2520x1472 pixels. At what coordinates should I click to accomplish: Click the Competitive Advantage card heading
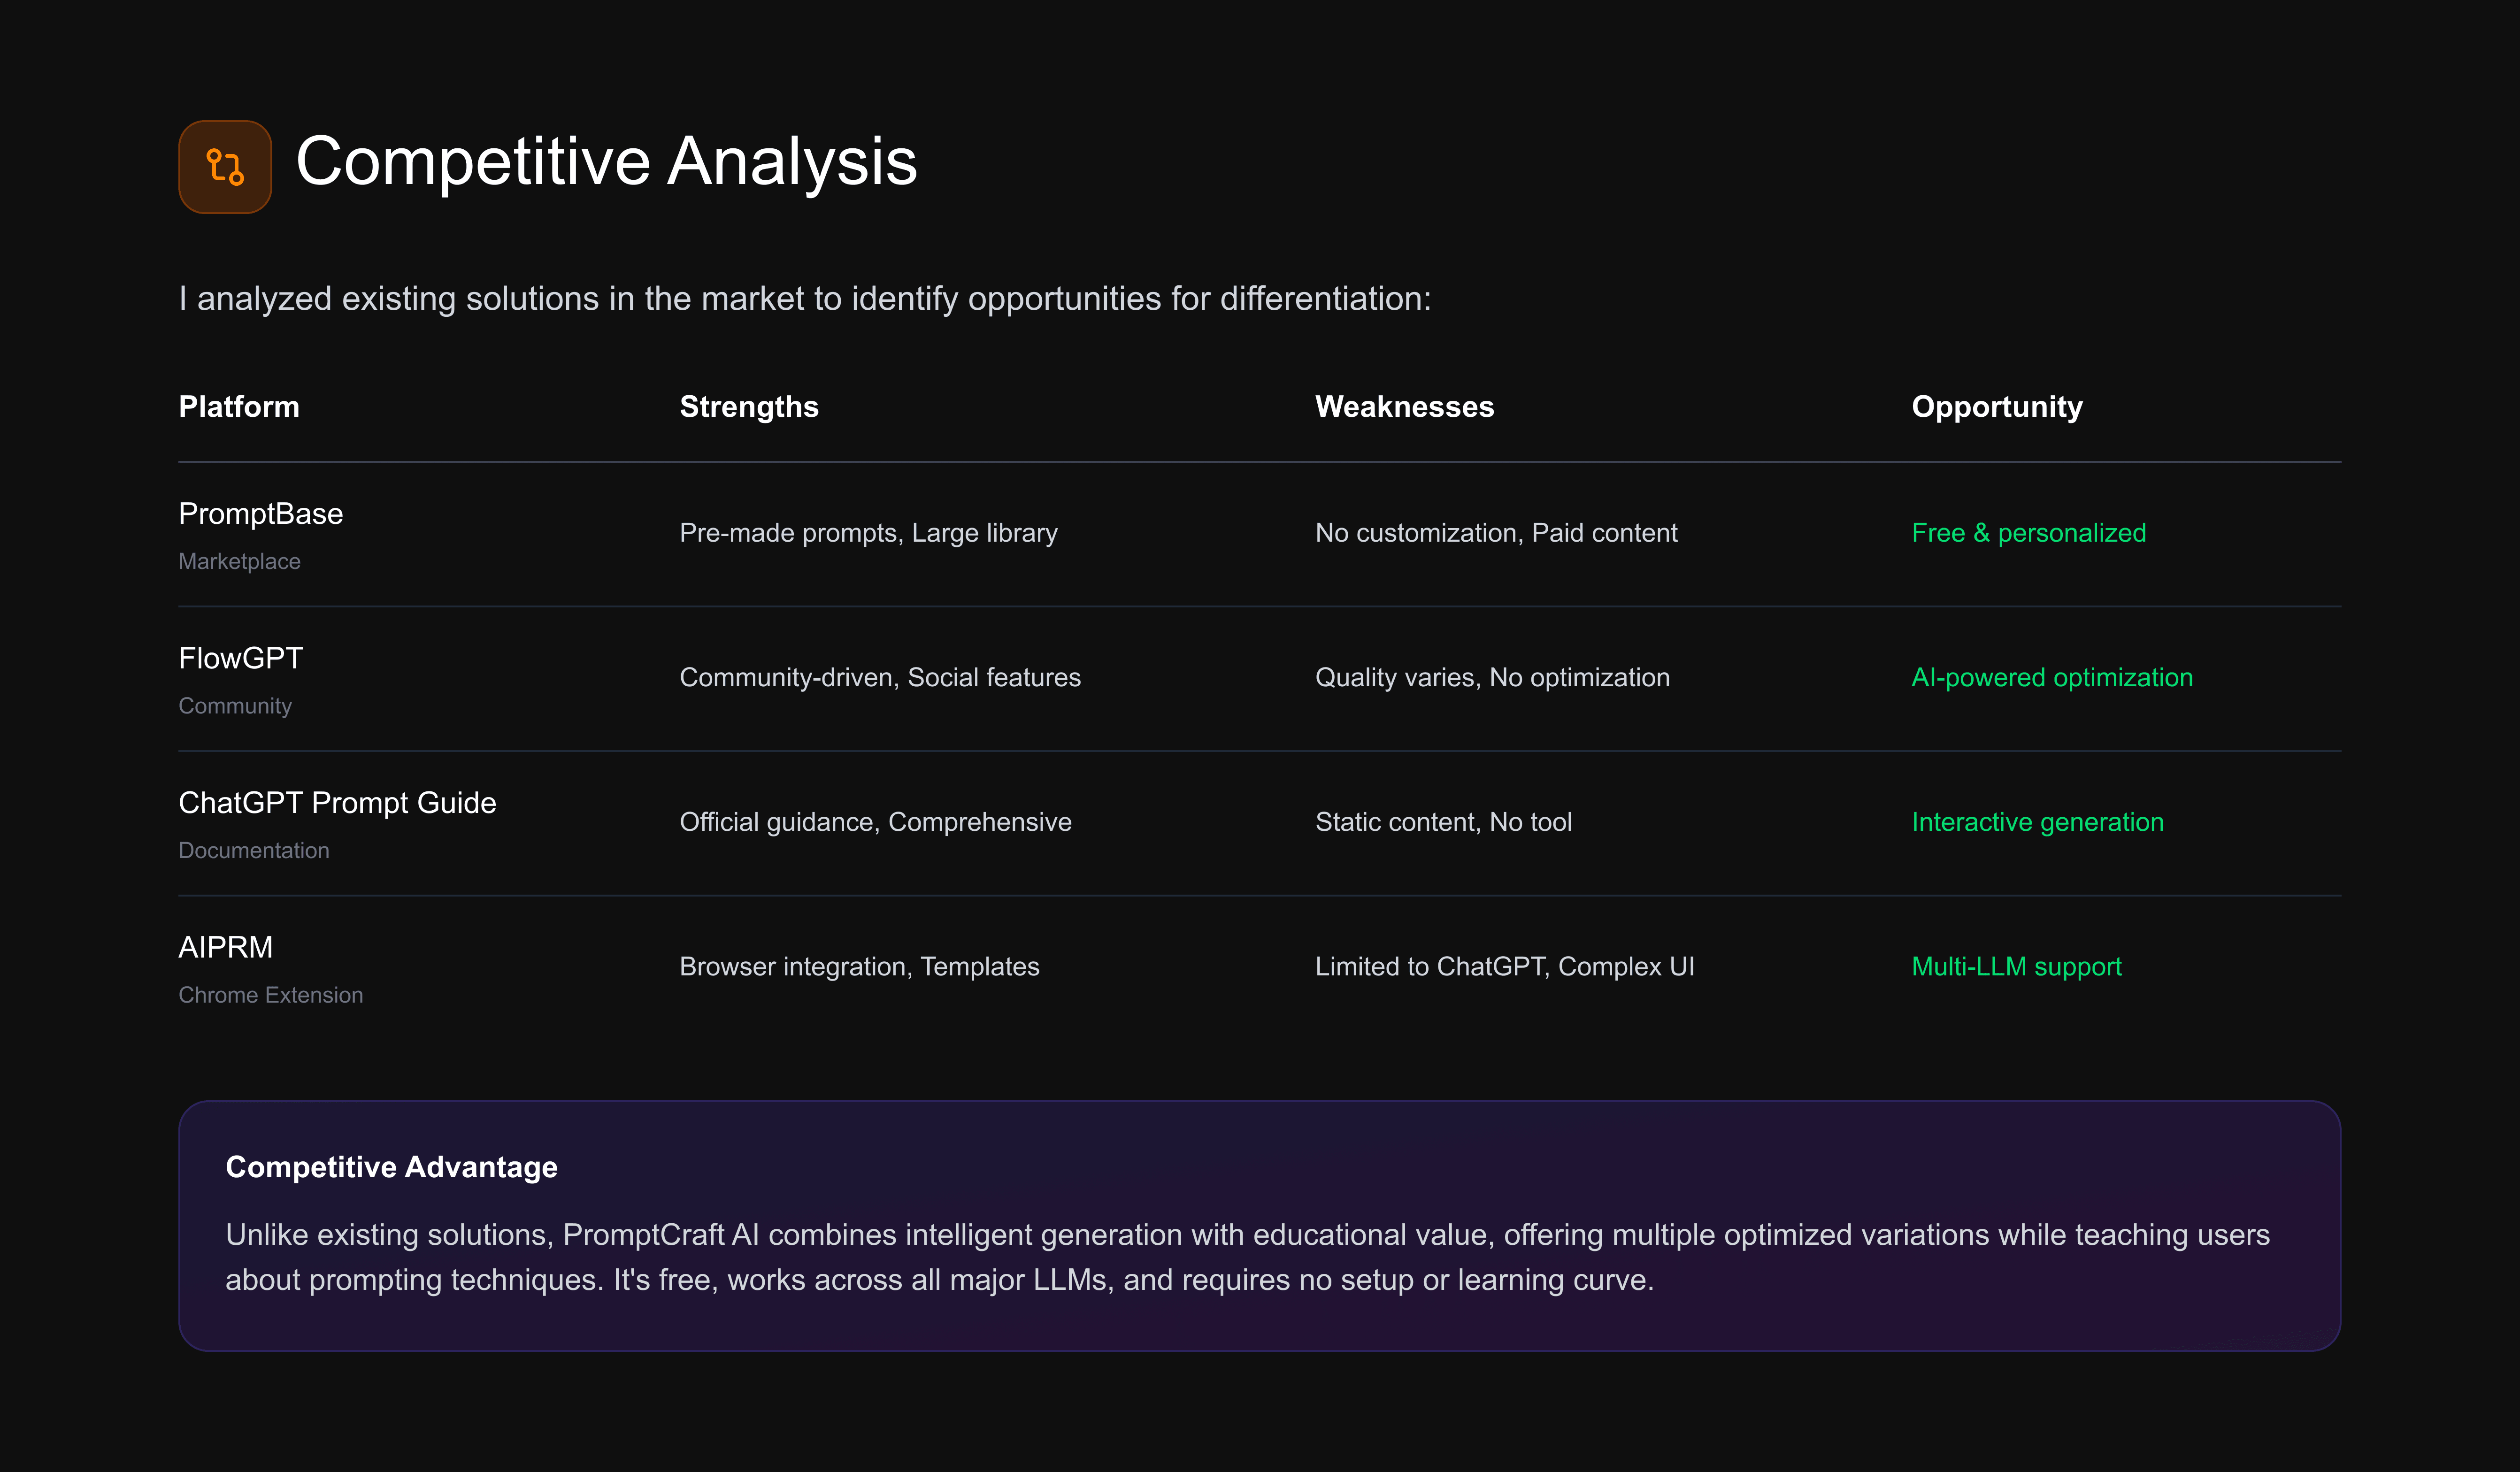[x=391, y=1167]
